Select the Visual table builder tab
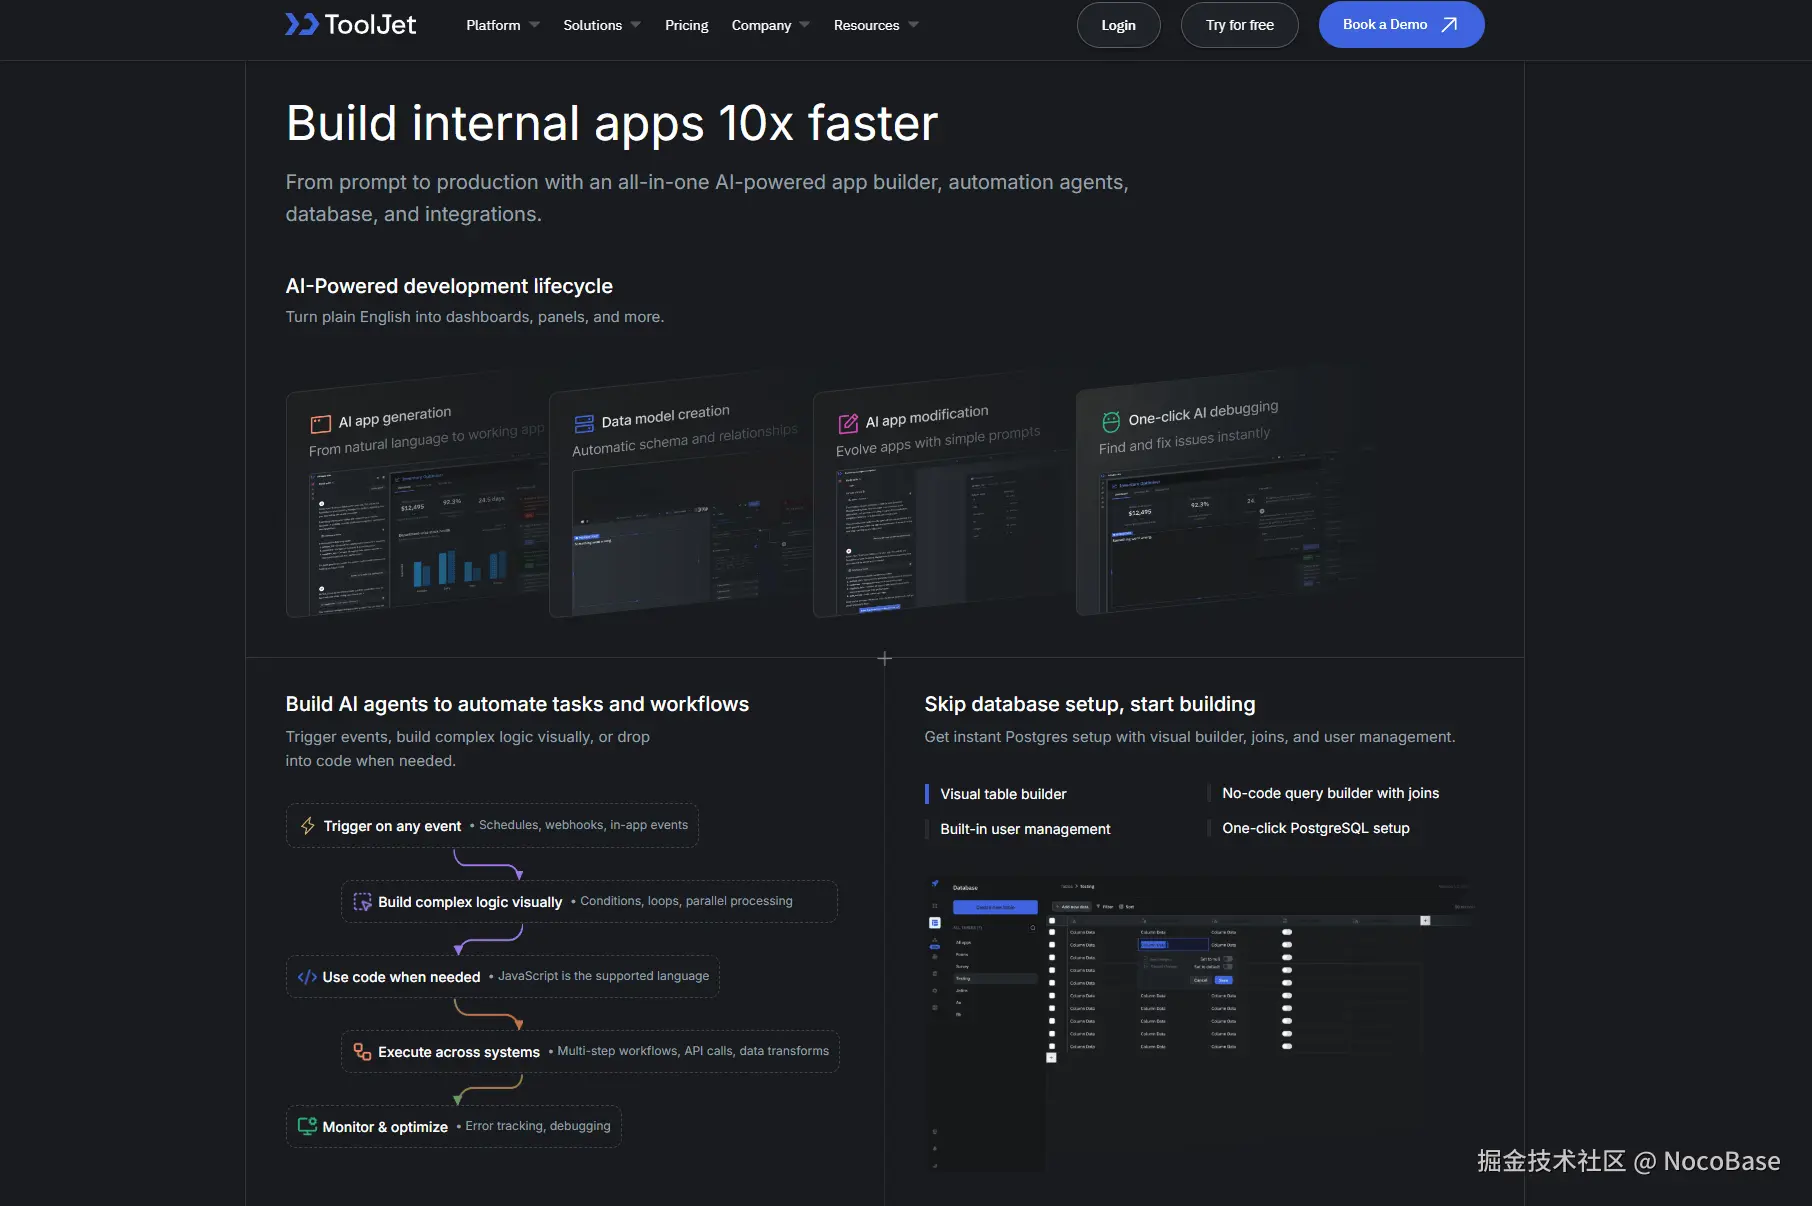The image size is (1812, 1206). [1003, 794]
